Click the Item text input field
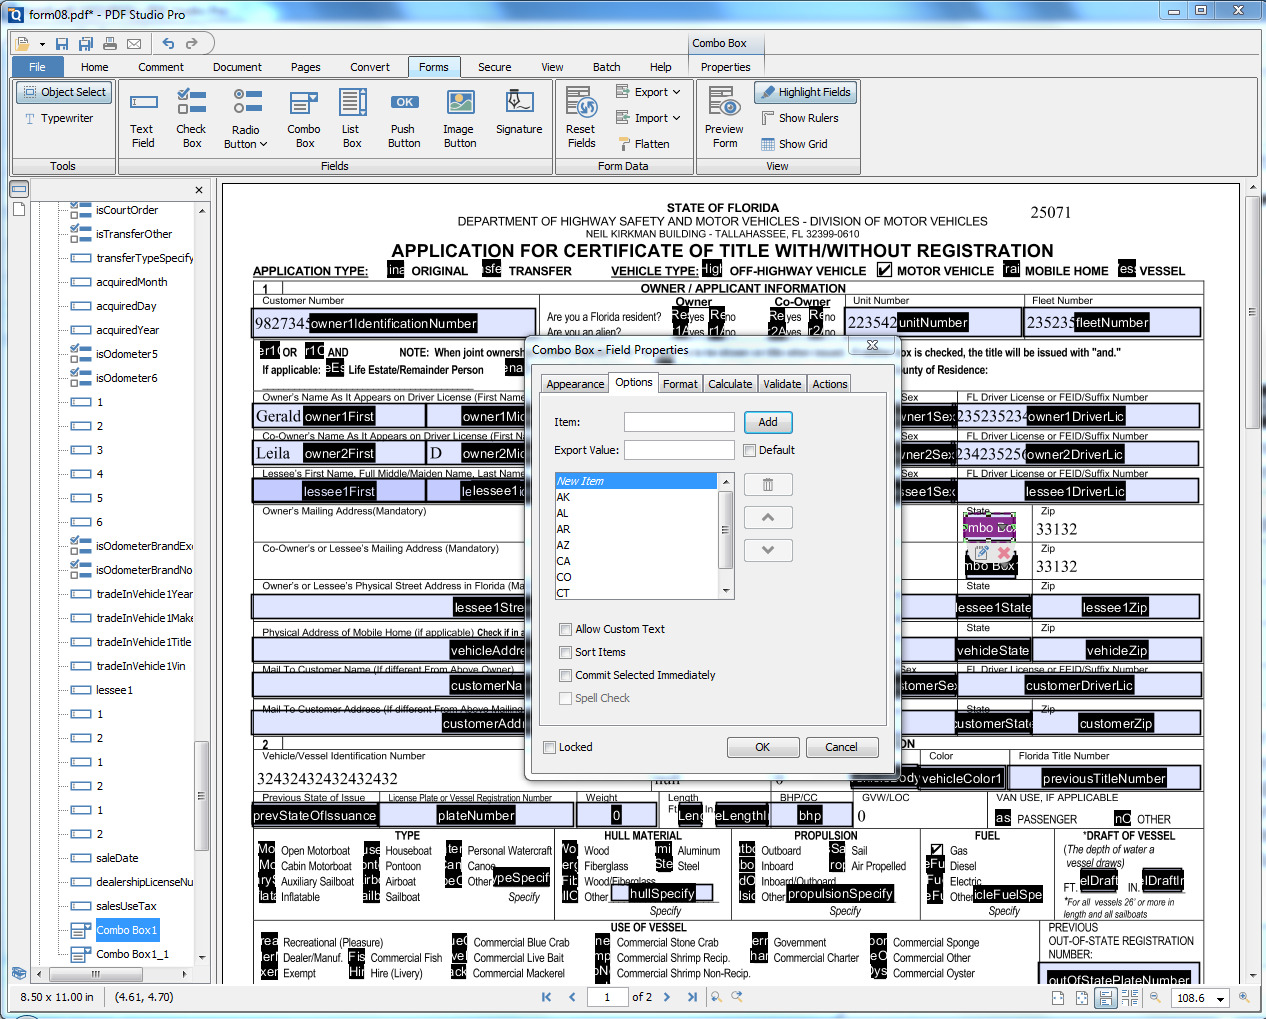Image resolution: width=1266 pixels, height=1019 pixels. (679, 422)
